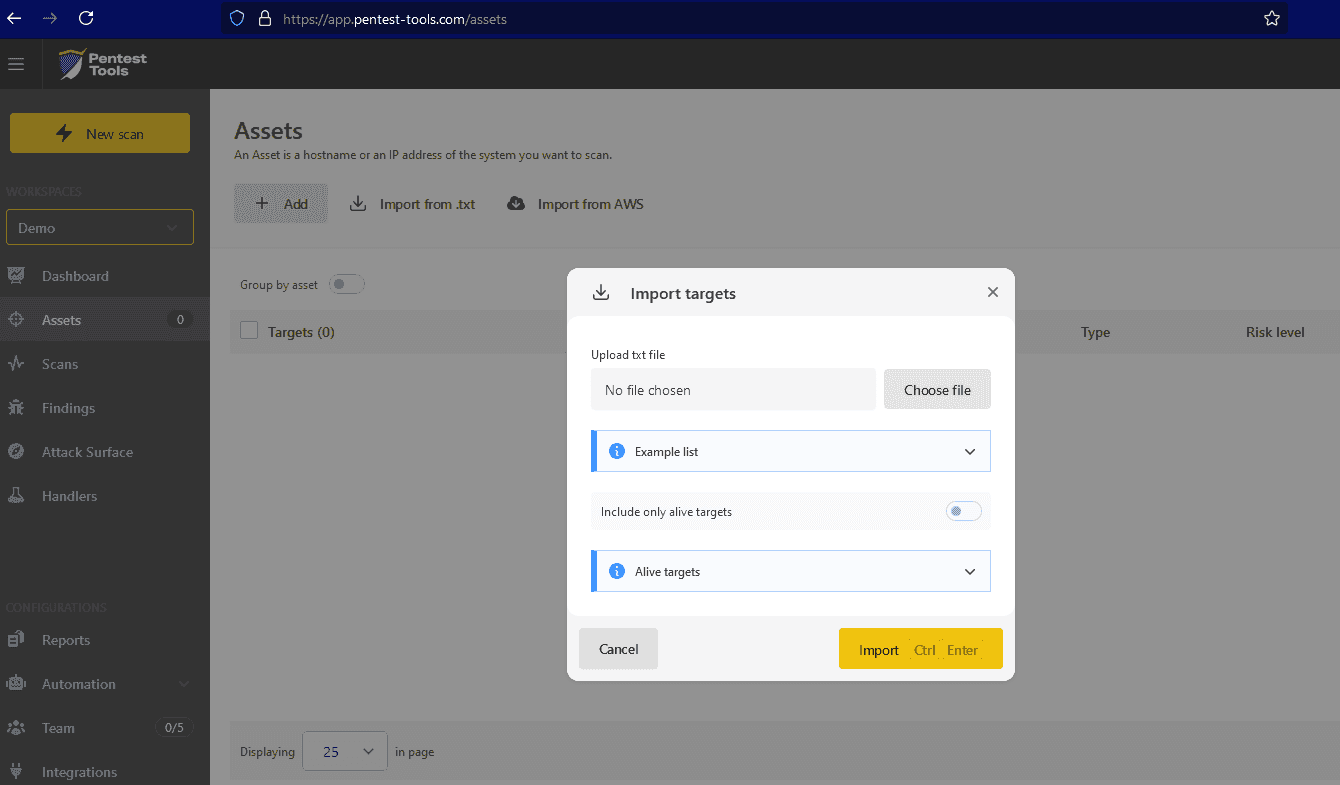Bookmark page with the star icon
This screenshot has height=785, width=1340.
(1271, 18)
